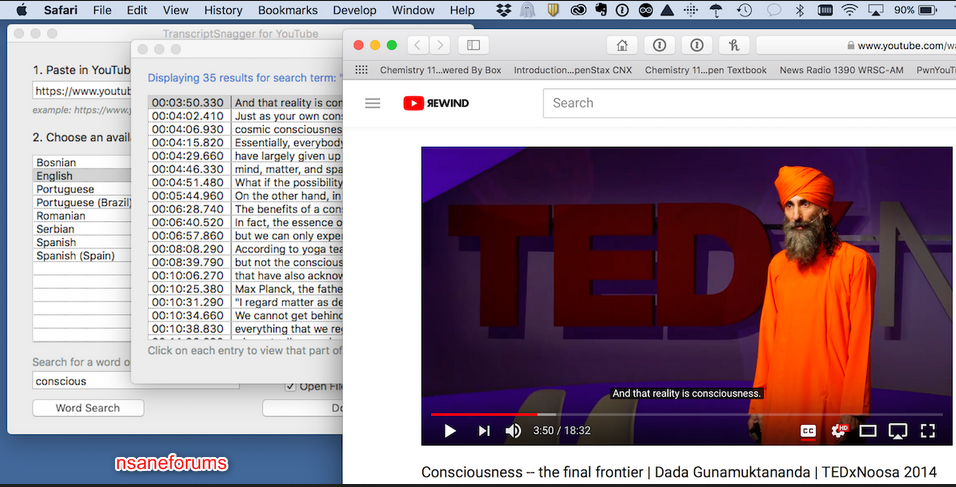Image resolution: width=956 pixels, height=487 pixels.
Task: Open the Bookmarks menu
Action: pyautogui.click(x=288, y=10)
